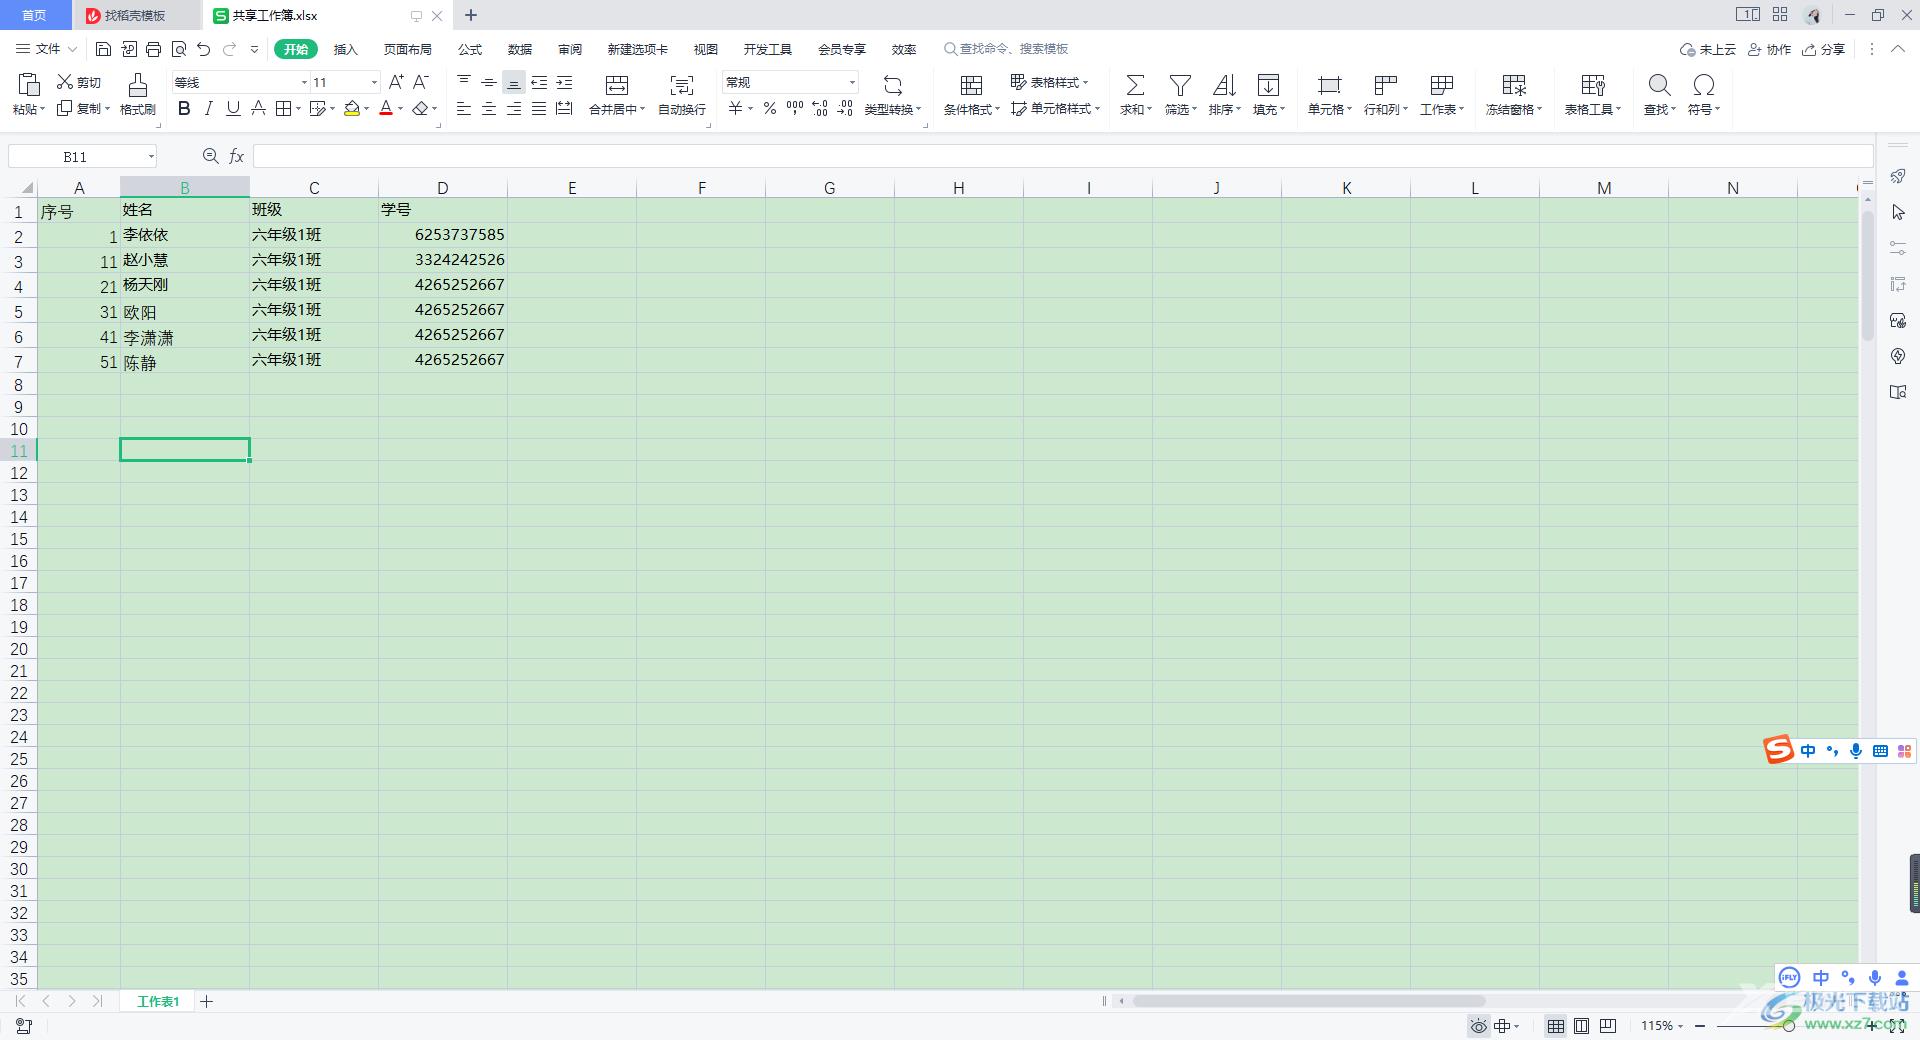Decrease indent icon
Image resolution: width=1920 pixels, height=1040 pixels.
point(539,82)
